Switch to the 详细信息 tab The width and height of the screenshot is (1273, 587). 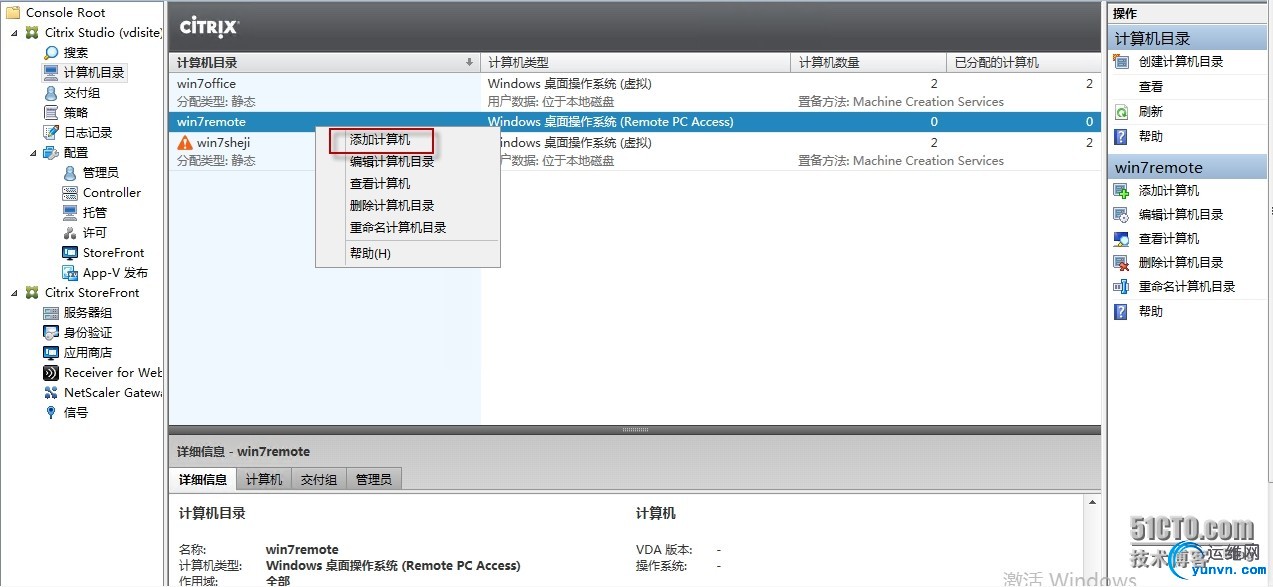(203, 479)
